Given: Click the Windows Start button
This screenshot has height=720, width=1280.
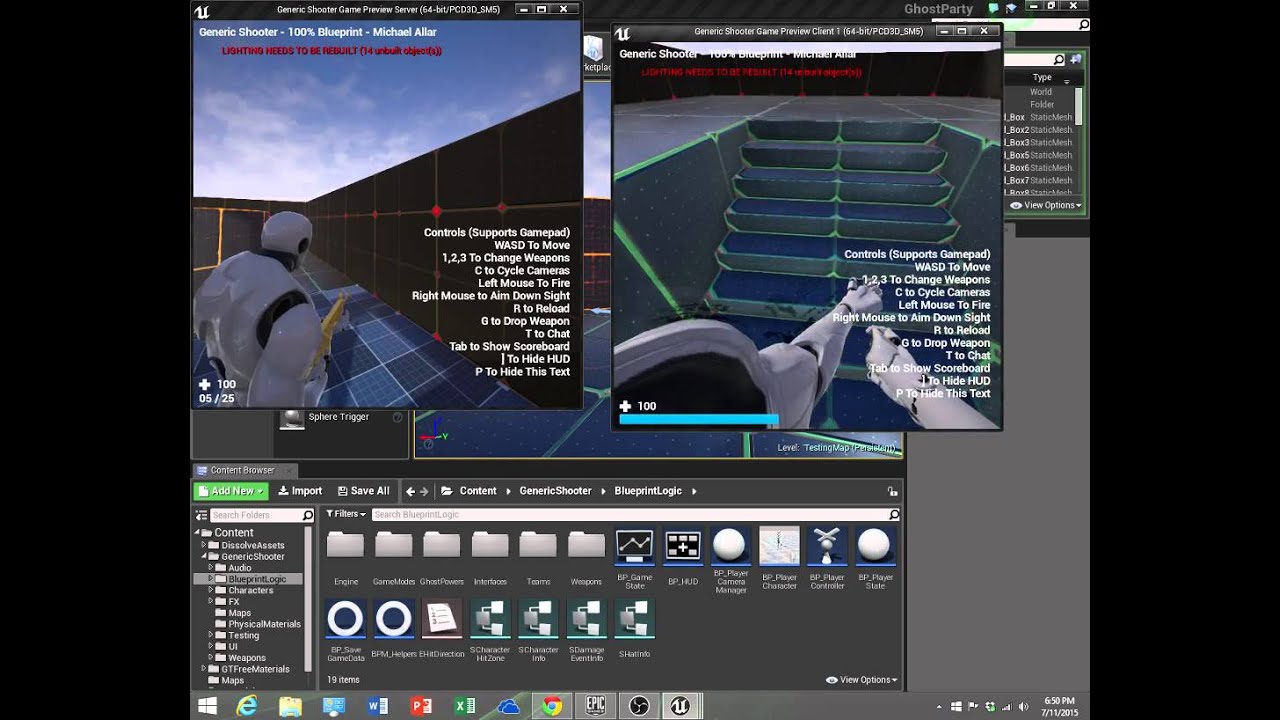Looking at the screenshot, I should pyautogui.click(x=207, y=706).
